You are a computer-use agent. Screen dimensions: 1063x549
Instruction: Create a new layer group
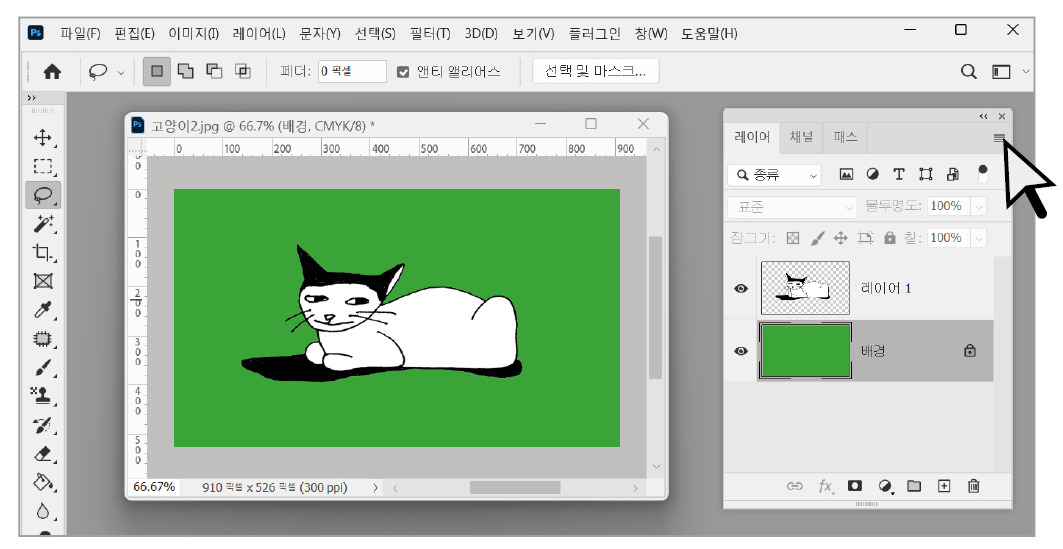click(x=914, y=486)
